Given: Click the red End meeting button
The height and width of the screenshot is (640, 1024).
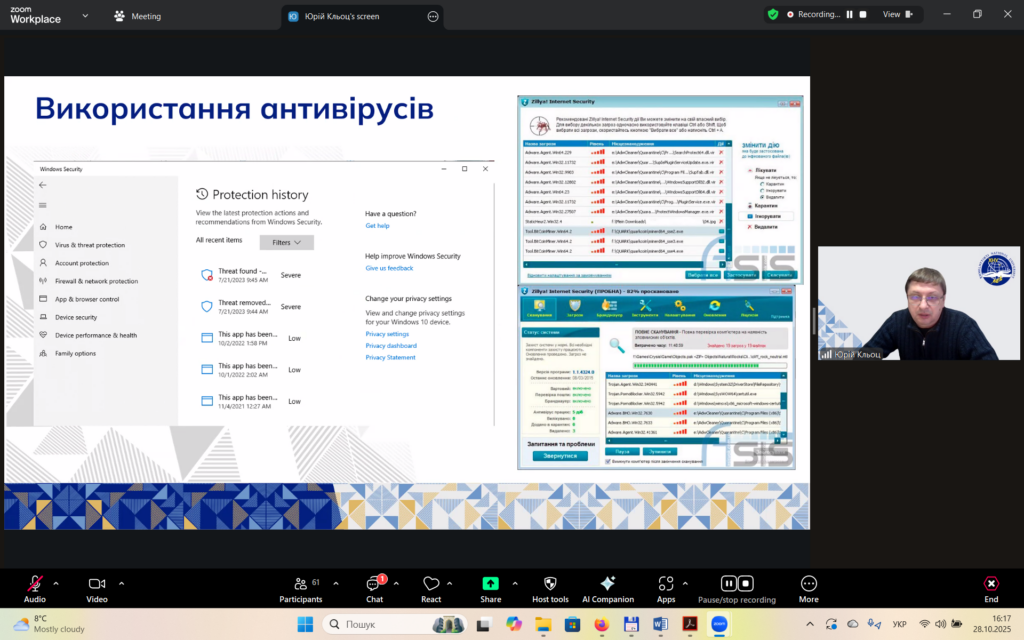Looking at the screenshot, I should pos(991,584).
